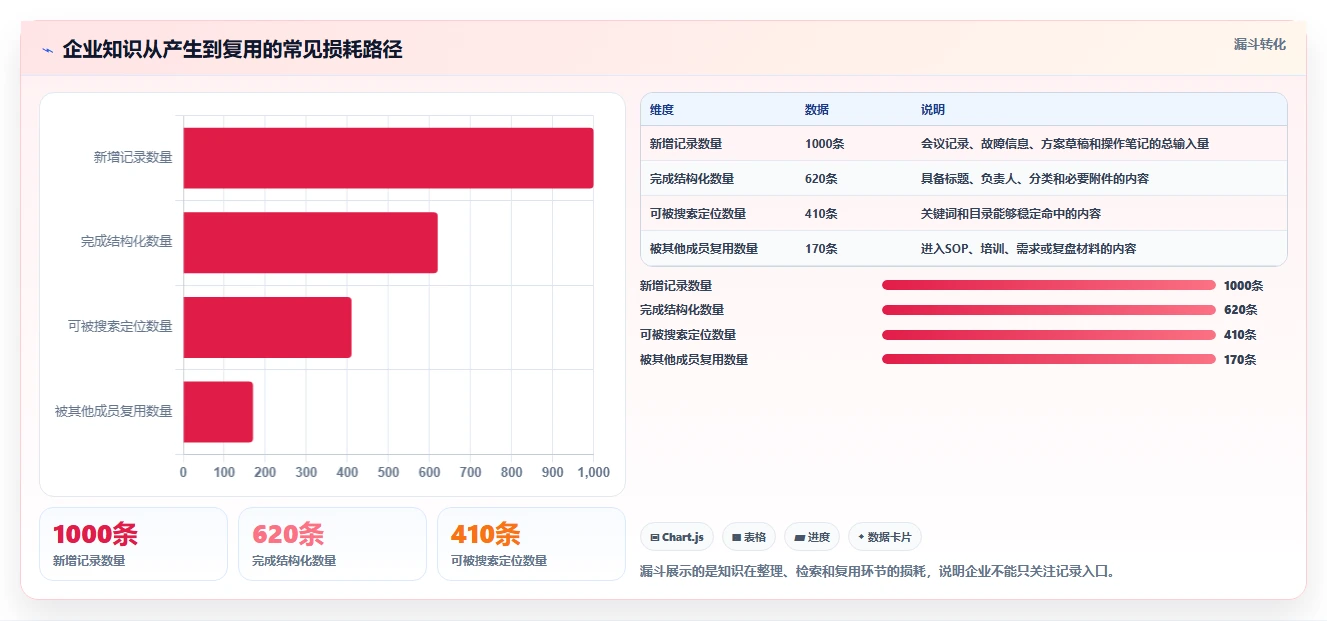Click the 1000条 新增记录数量 summary card
This screenshot has height=621, width=1327.
[x=133, y=544]
